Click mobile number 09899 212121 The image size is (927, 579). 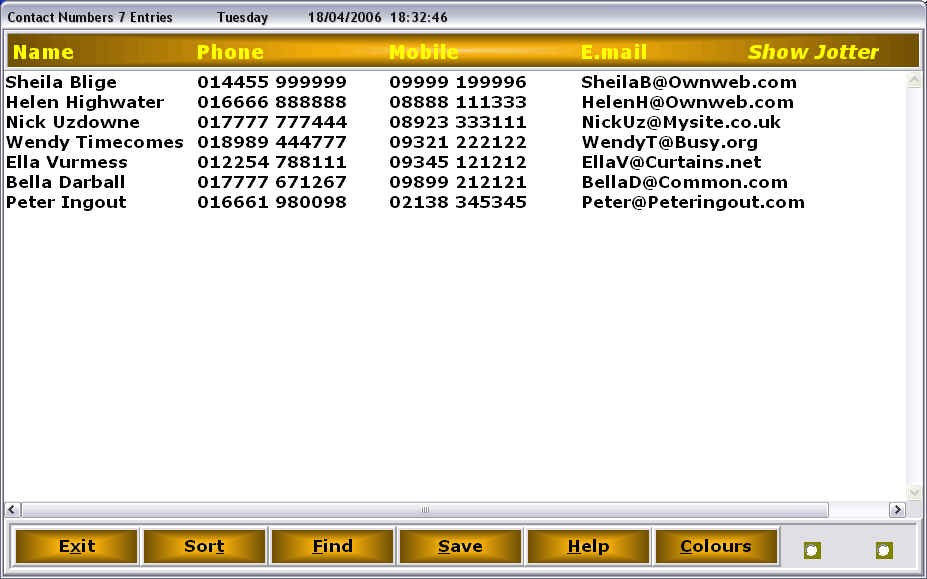[458, 182]
